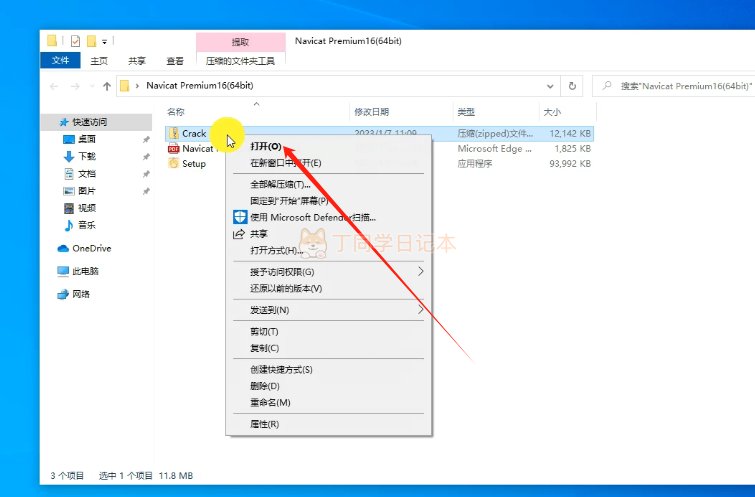Image resolution: width=755 pixels, height=497 pixels.
Task: Click the pin icon beside 文档
Action: [x=145, y=174]
